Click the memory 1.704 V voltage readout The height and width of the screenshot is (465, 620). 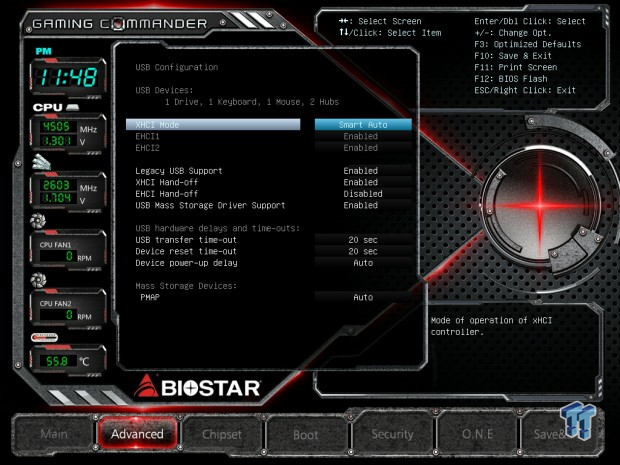point(57,198)
